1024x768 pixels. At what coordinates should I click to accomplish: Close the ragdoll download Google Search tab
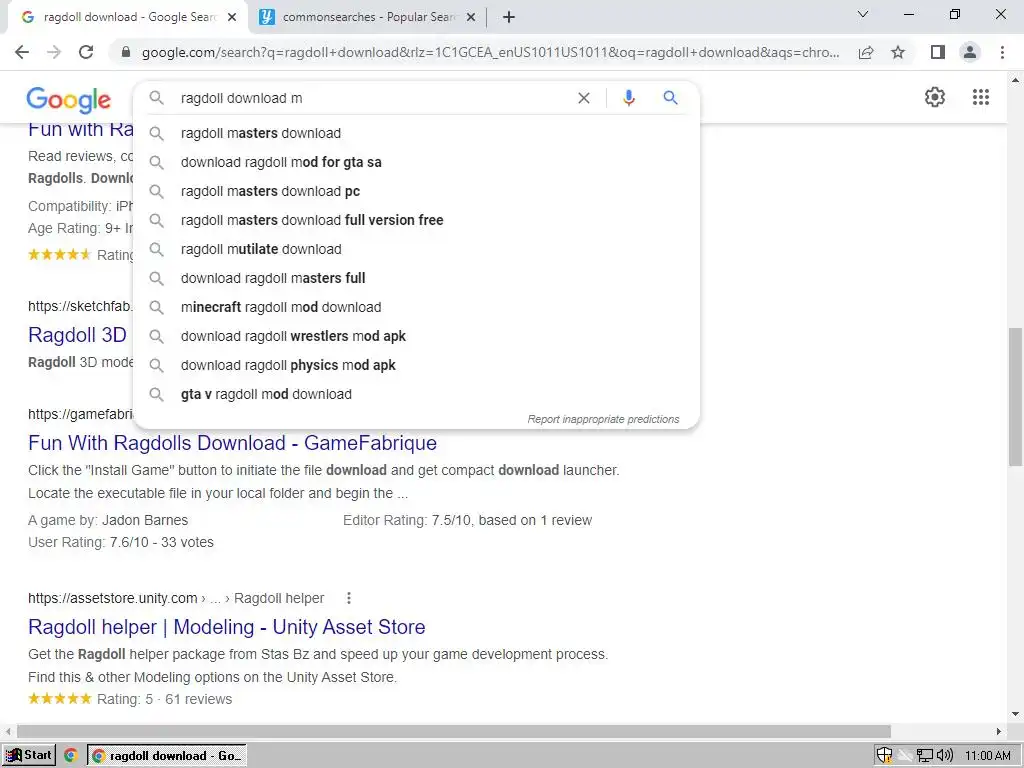(232, 18)
